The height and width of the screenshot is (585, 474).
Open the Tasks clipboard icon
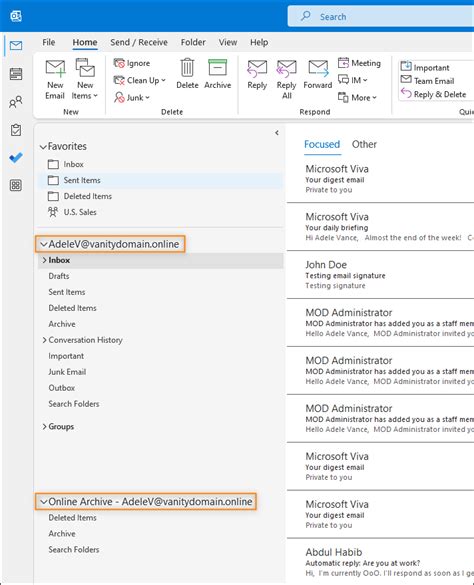click(x=16, y=130)
